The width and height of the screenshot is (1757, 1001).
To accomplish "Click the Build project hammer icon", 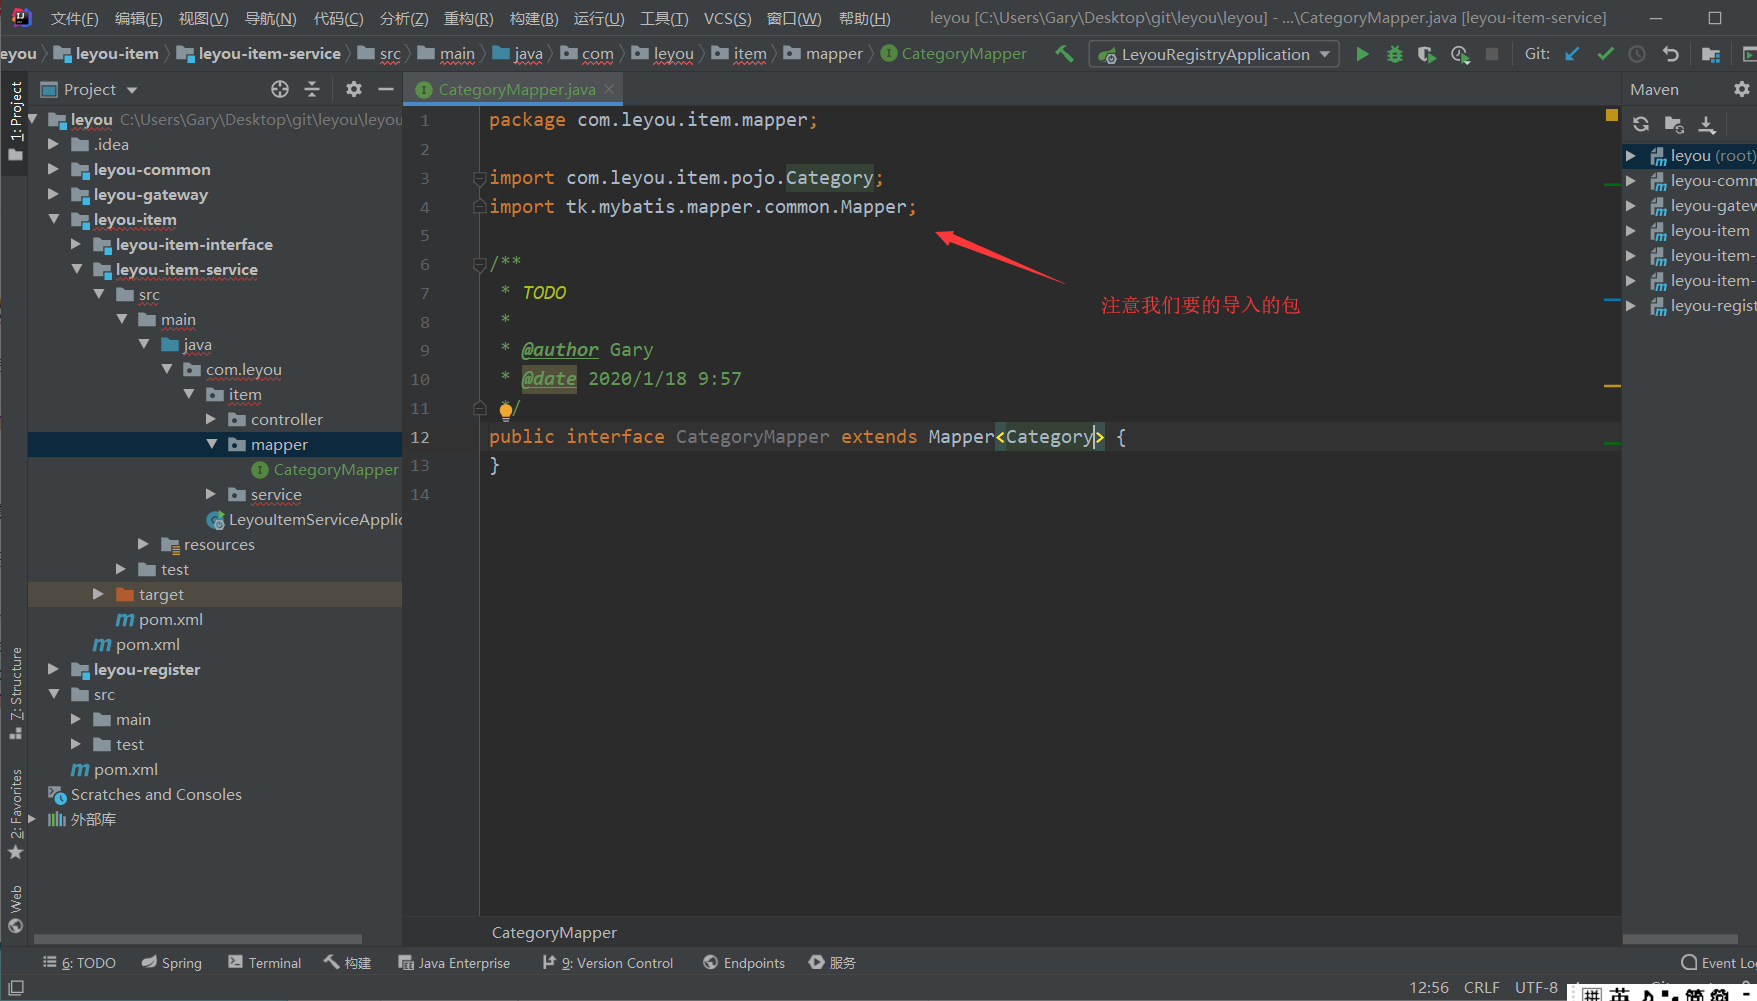I will (x=1064, y=54).
